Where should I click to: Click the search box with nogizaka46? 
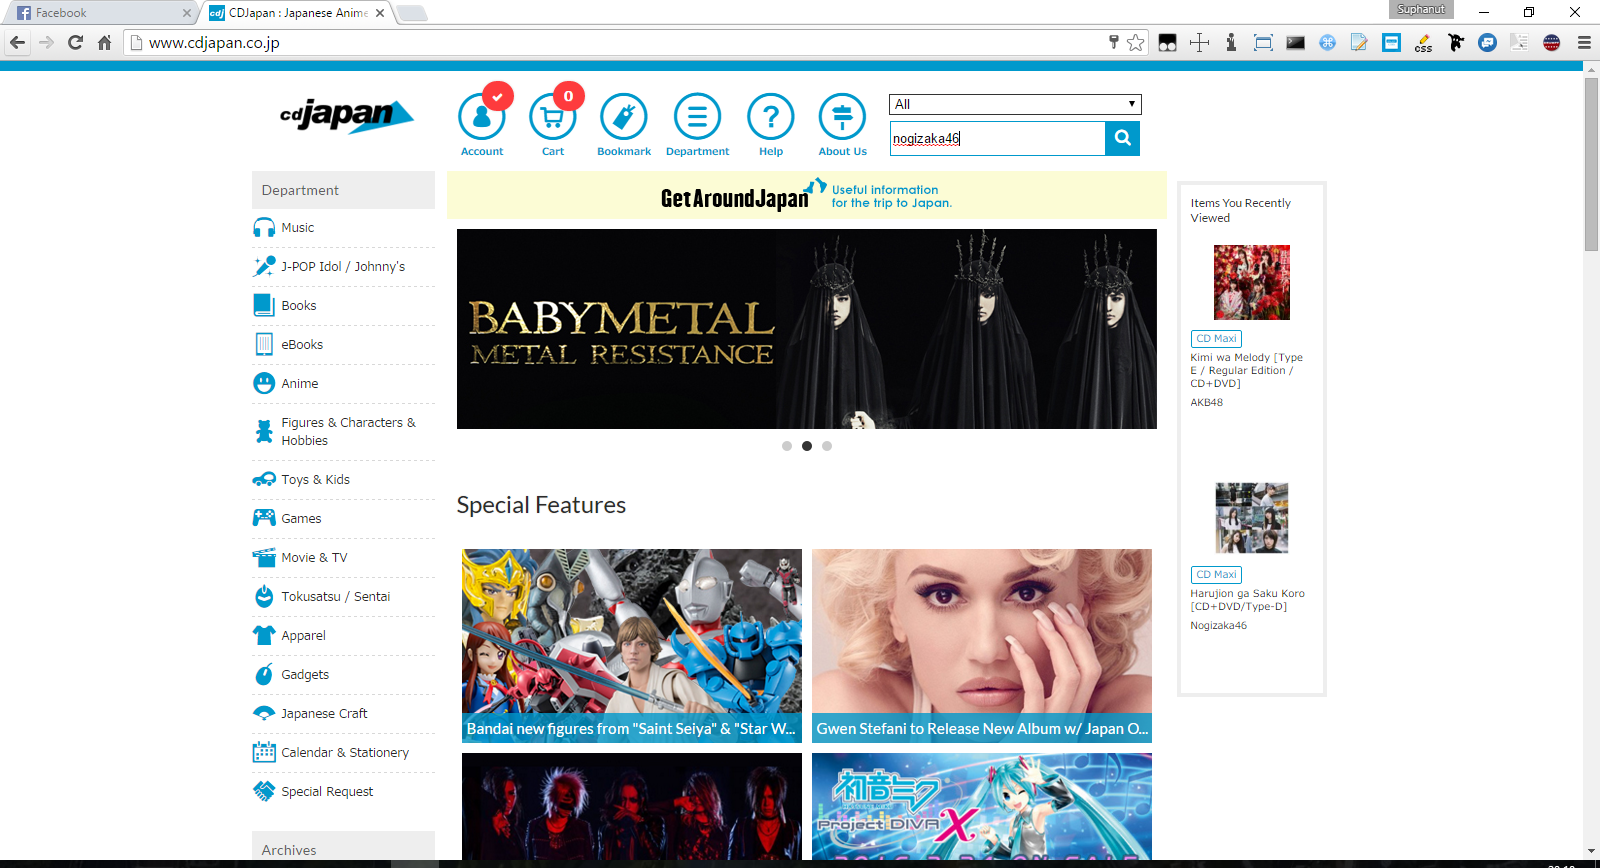coord(997,138)
